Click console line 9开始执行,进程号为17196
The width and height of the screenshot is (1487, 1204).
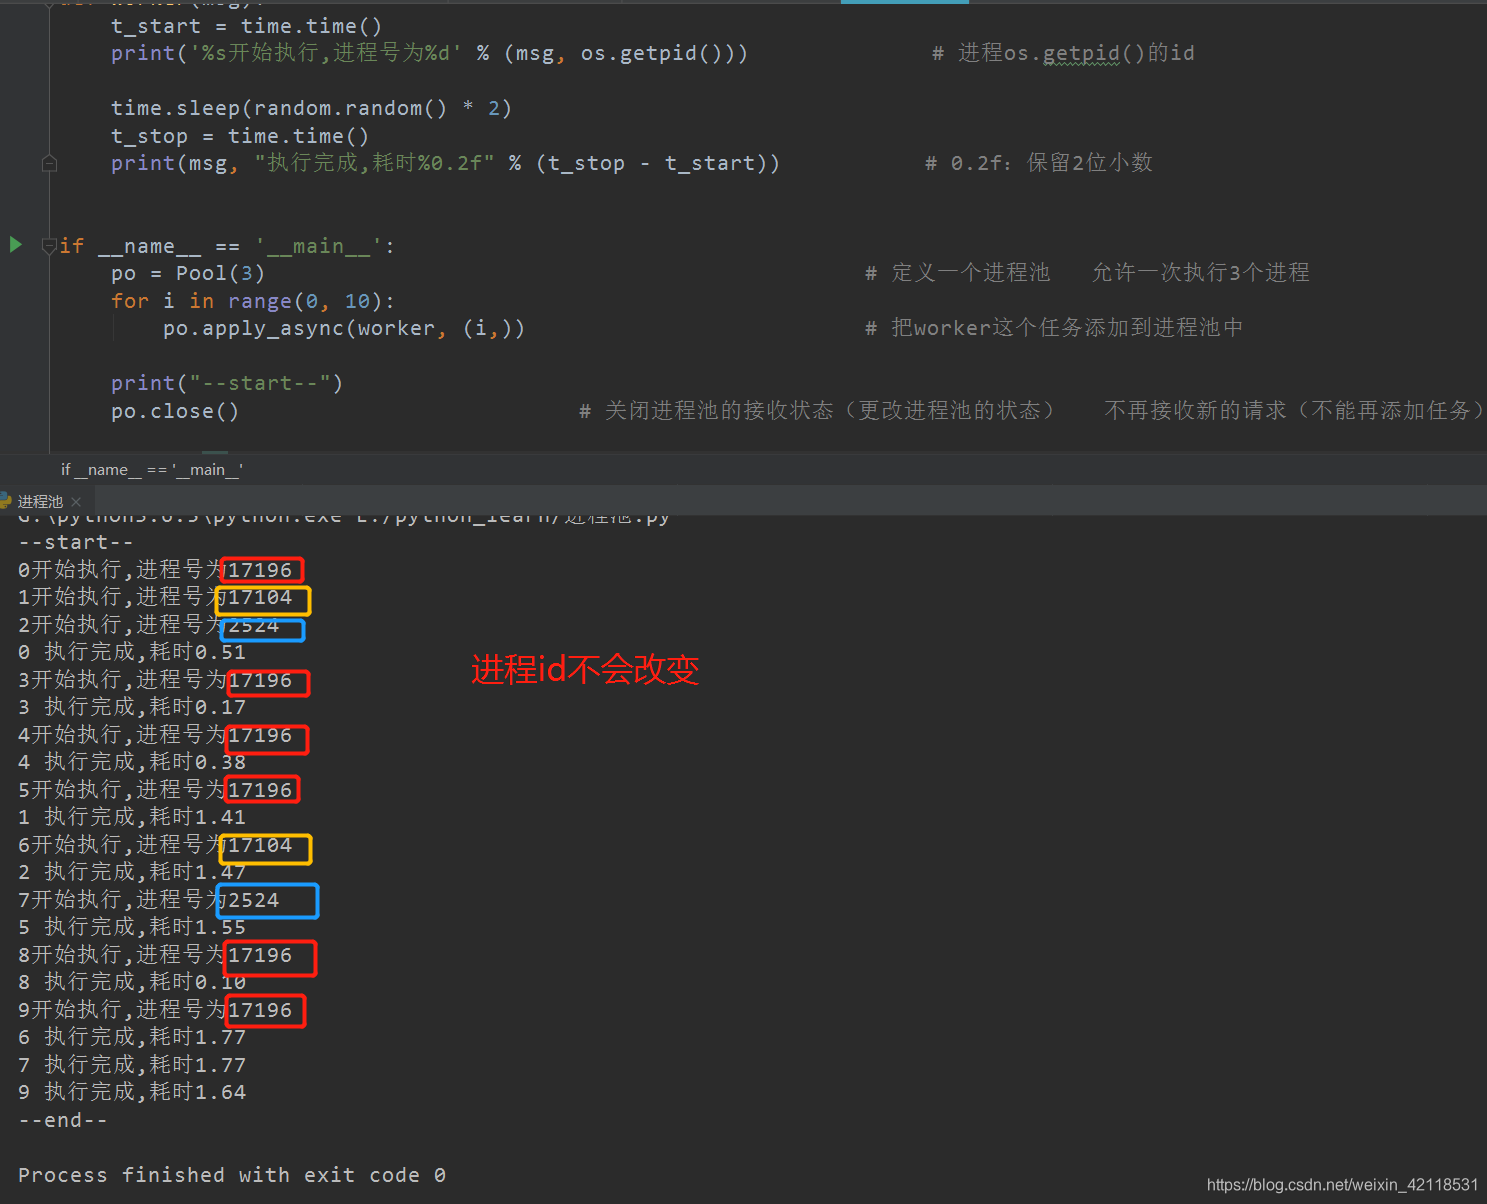[x=156, y=1010]
